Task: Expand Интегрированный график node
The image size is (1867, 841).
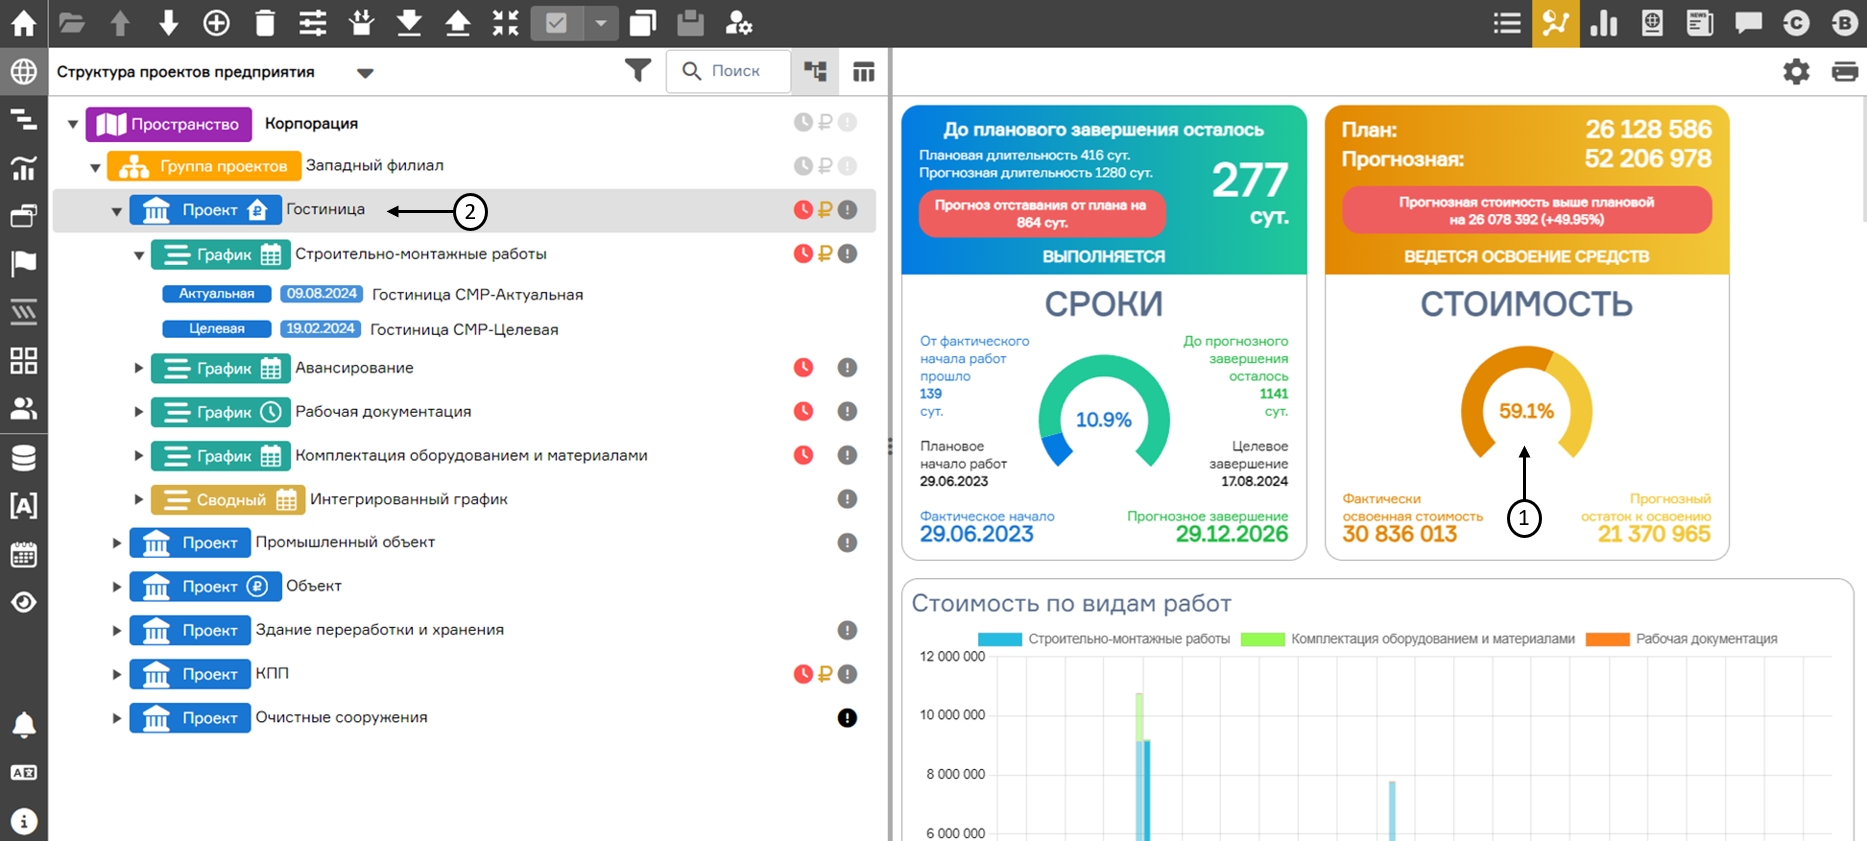Action: point(139,499)
